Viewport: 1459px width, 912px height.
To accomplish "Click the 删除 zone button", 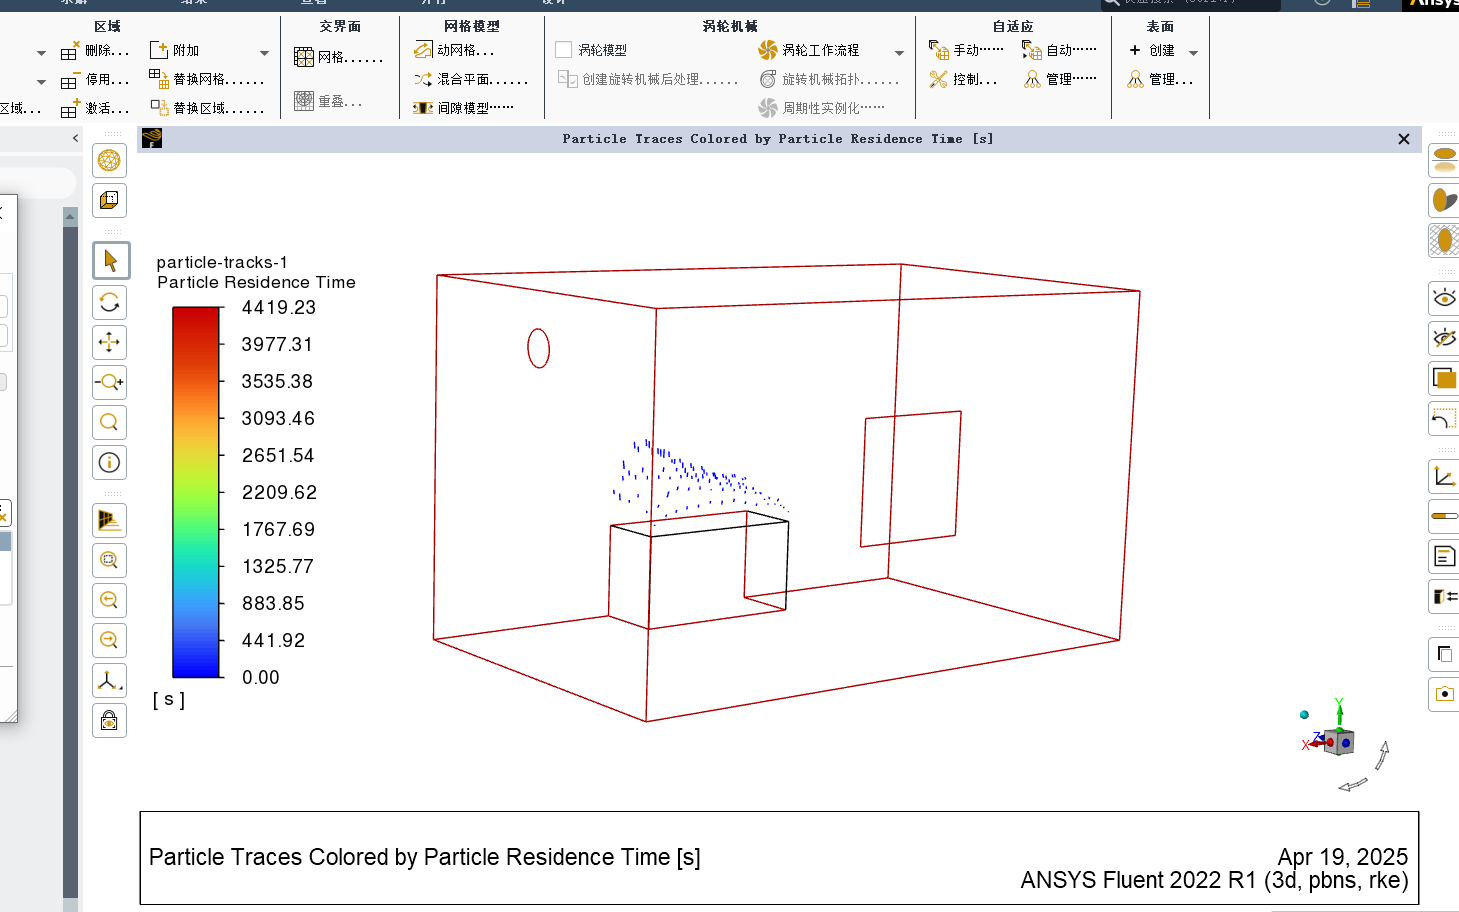I will (x=95, y=50).
